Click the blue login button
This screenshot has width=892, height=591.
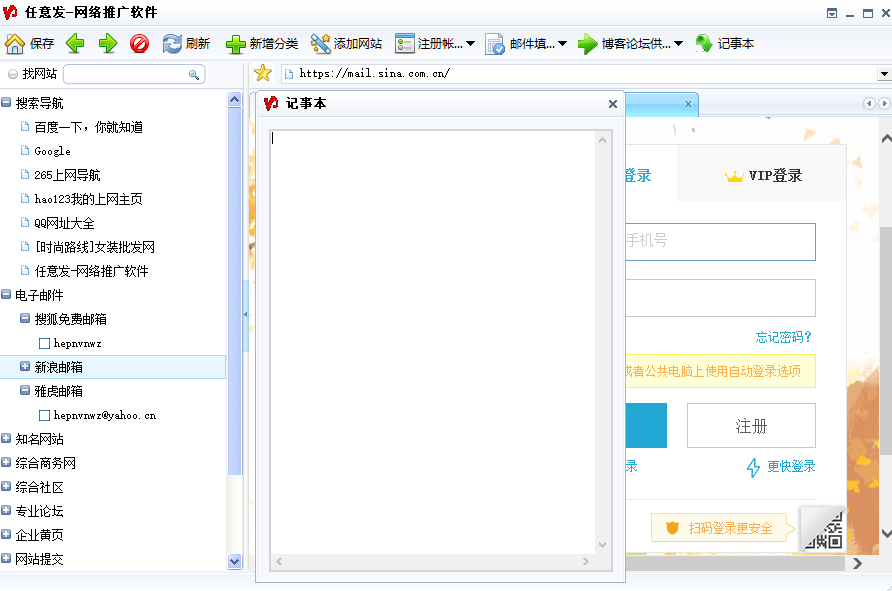tap(646, 425)
